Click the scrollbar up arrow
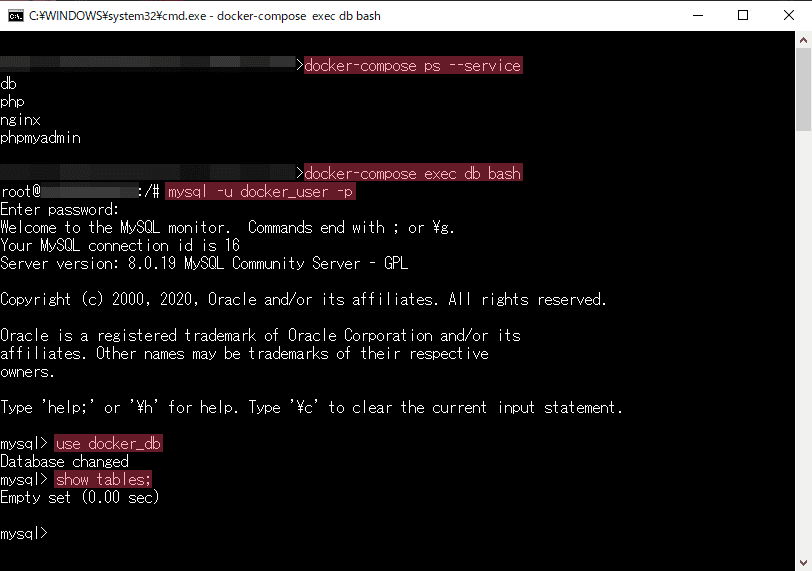Image resolution: width=812 pixels, height=571 pixels. point(803,40)
